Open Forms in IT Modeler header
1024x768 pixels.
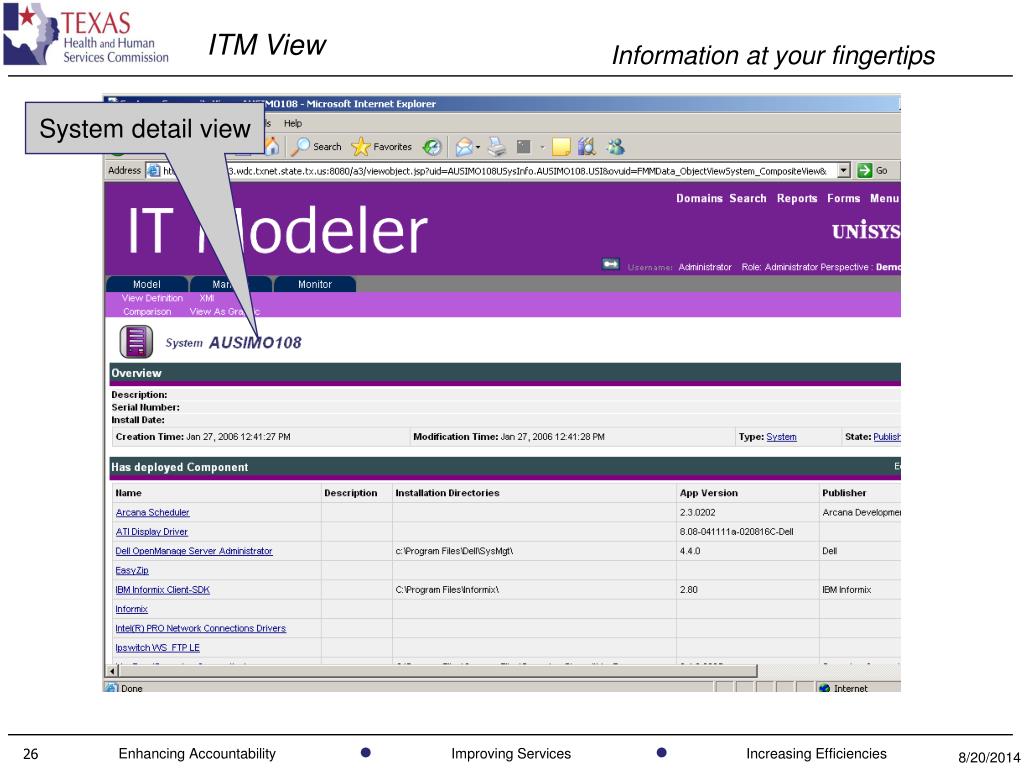tap(844, 199)
